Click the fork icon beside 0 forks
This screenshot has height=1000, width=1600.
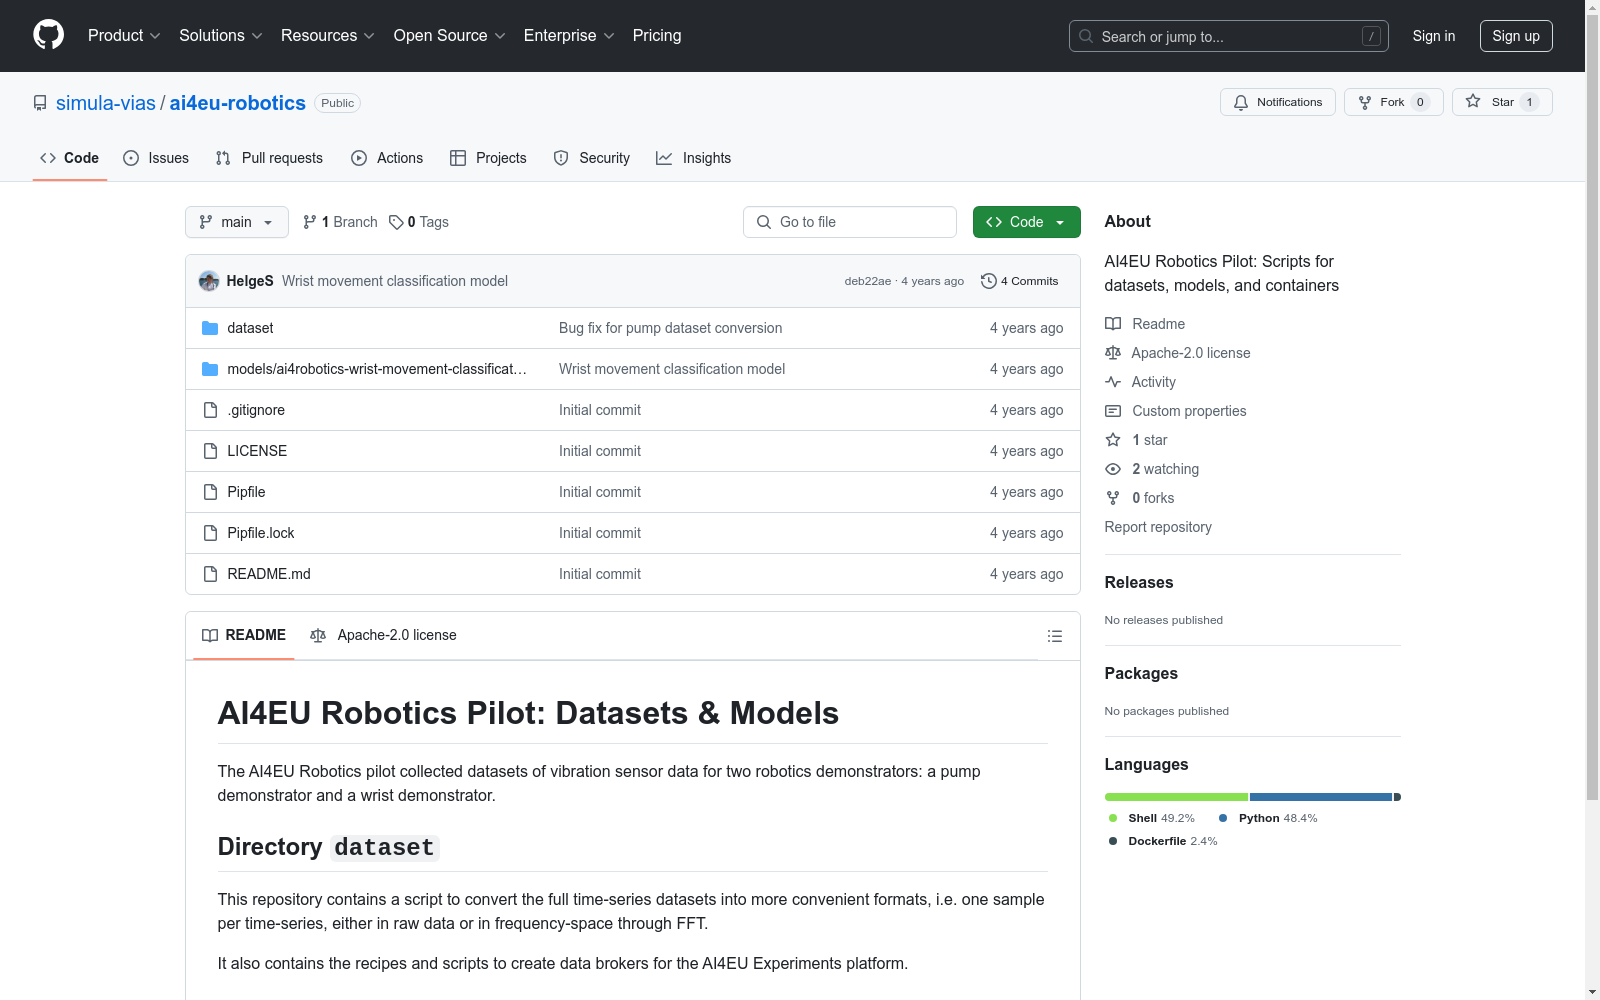tap(1113, 498)
